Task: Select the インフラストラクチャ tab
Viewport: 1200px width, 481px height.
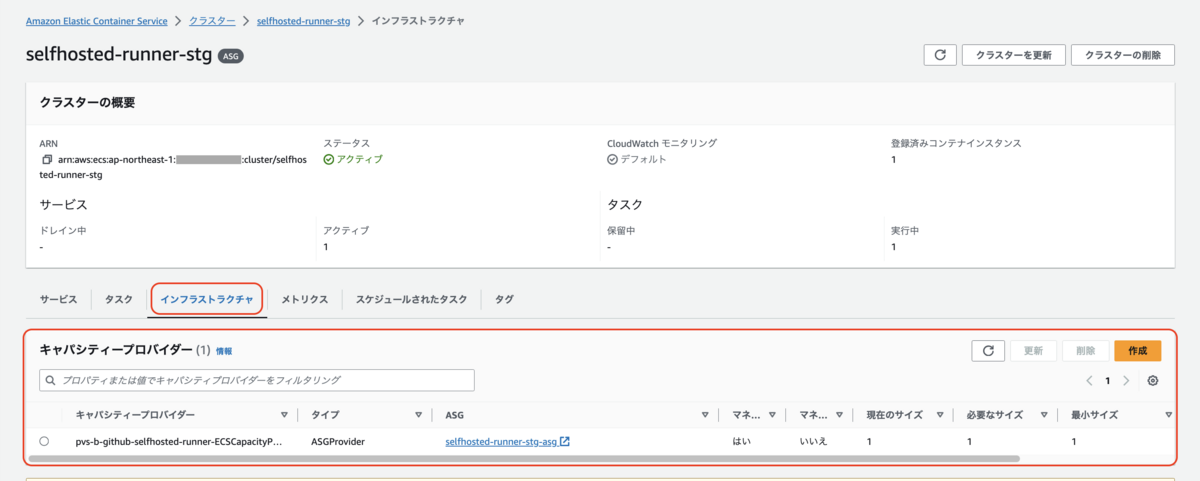Action: point(207,299)
